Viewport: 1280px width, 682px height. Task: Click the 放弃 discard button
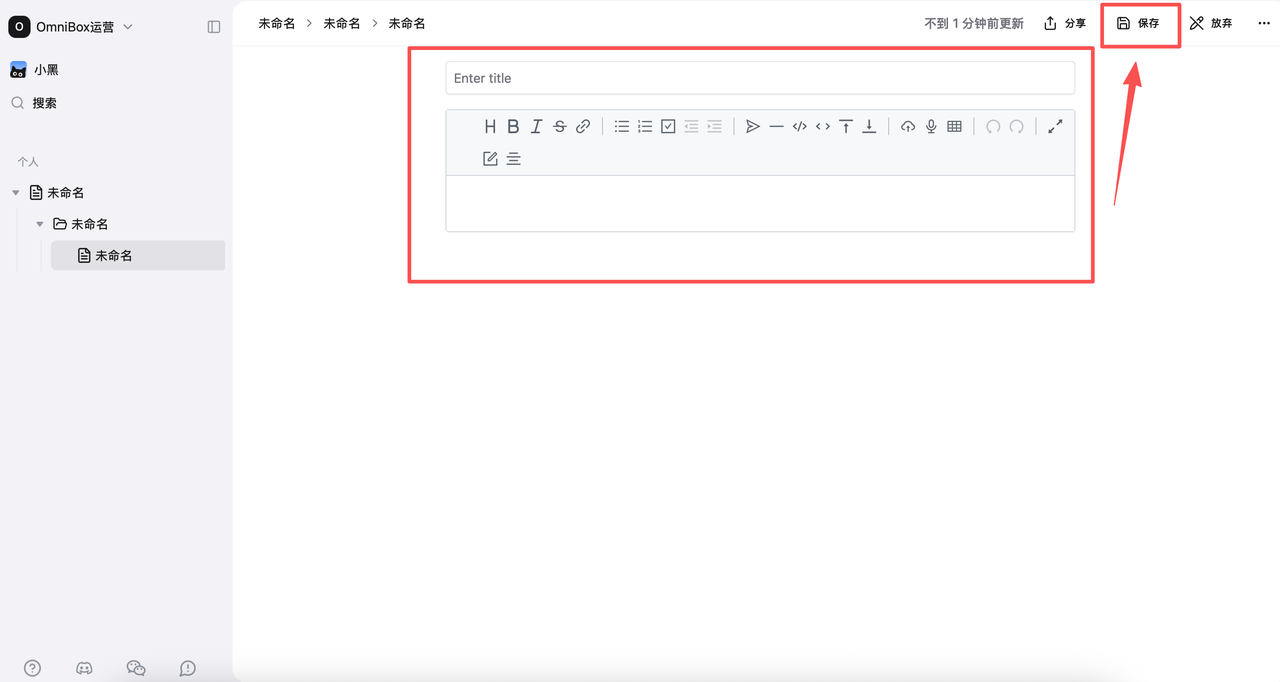1211,23
